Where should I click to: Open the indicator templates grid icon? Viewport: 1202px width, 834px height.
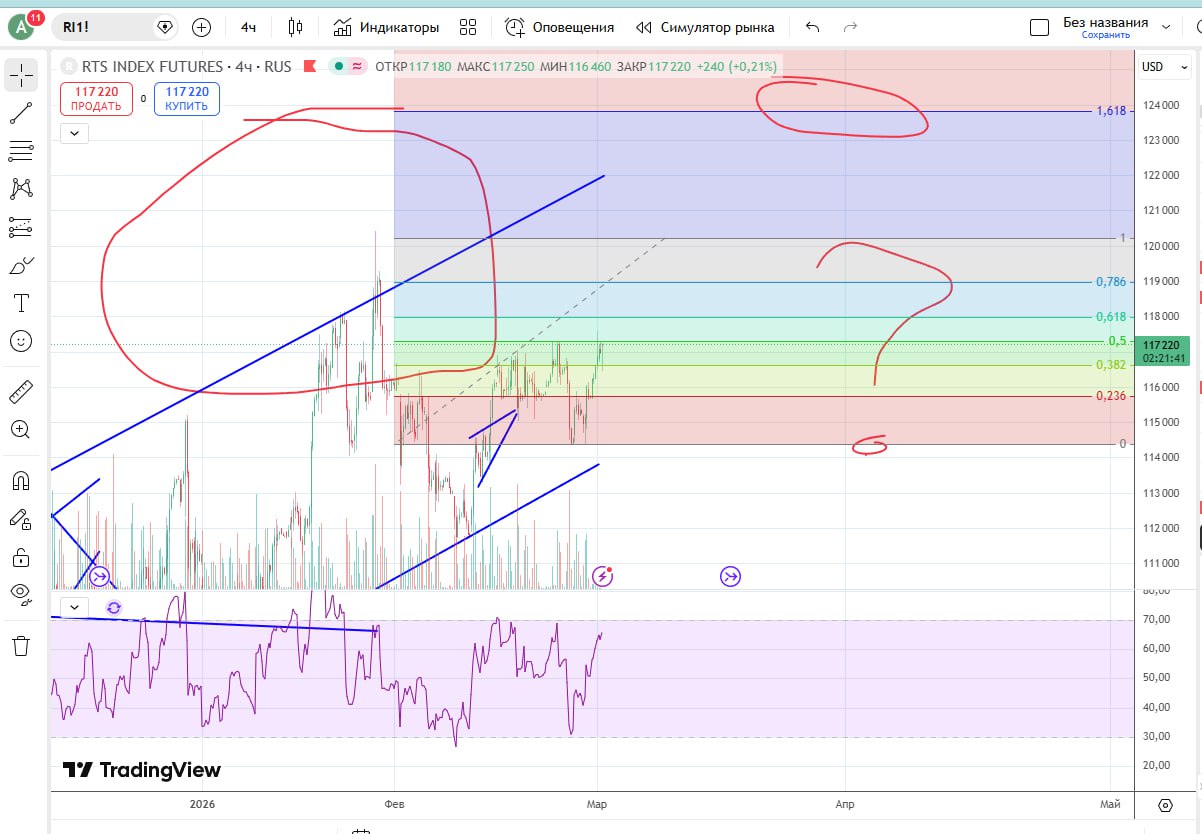[x=468, y=27]
